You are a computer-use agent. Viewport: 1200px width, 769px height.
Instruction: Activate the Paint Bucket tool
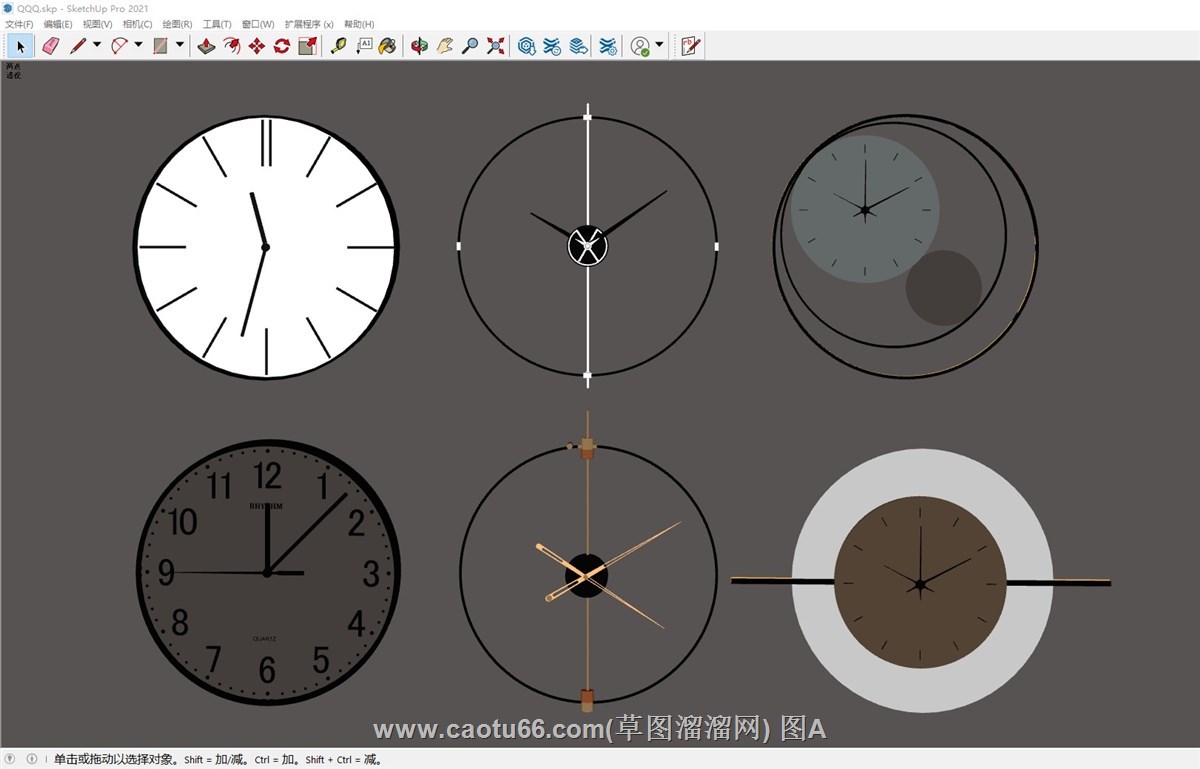point(387,46)
